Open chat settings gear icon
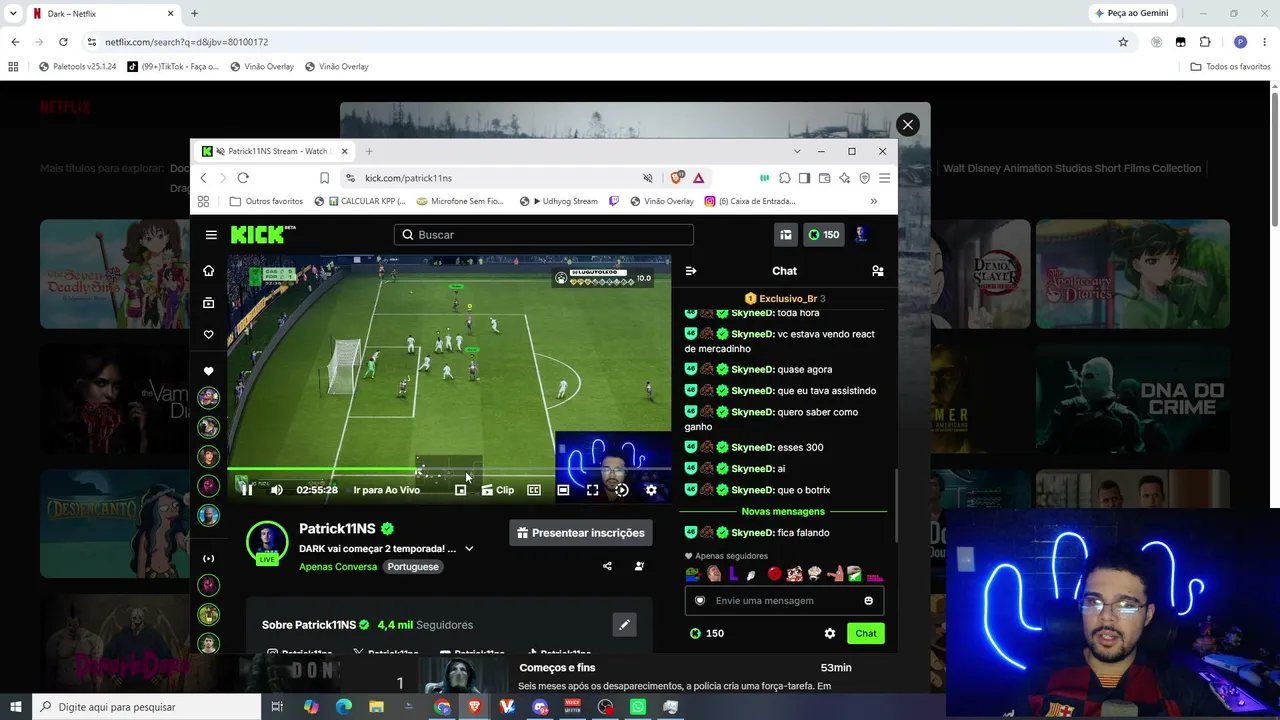Screen dimensions: 1280x720 (x=829, y=633)
